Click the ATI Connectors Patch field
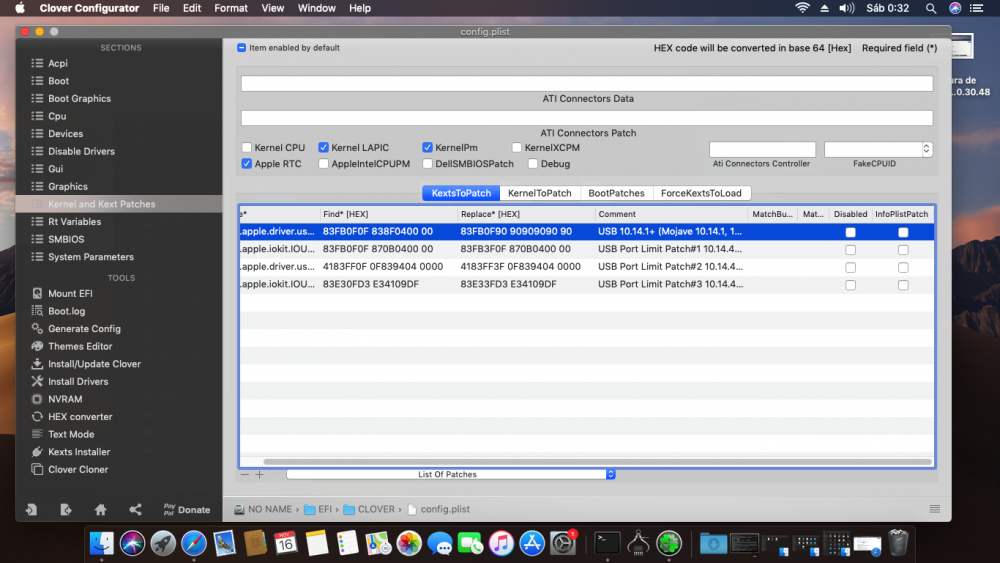1000x563 pixels. 587,118
